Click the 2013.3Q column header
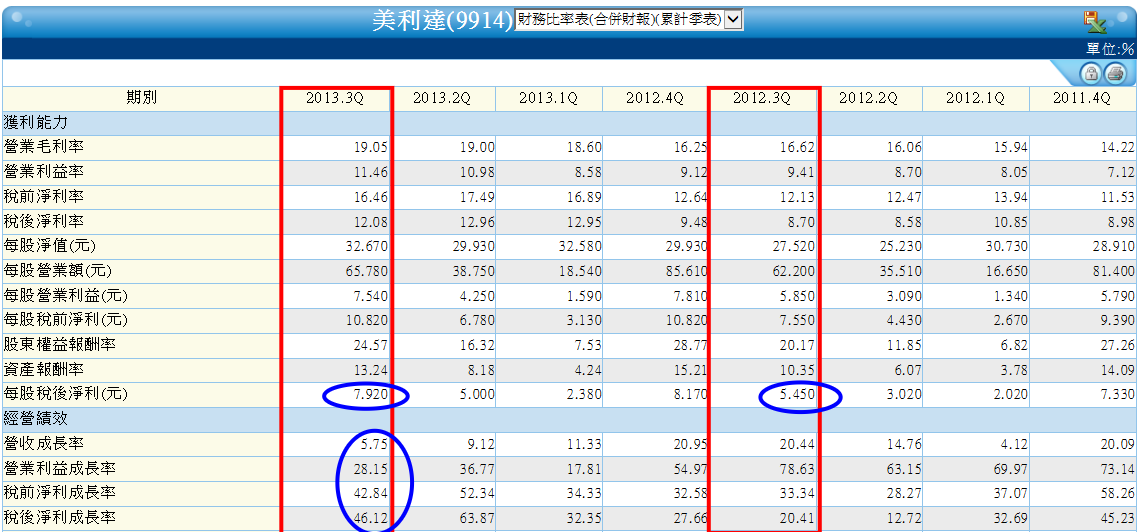This screenshot has width=1140, height=532. point(335,99)
